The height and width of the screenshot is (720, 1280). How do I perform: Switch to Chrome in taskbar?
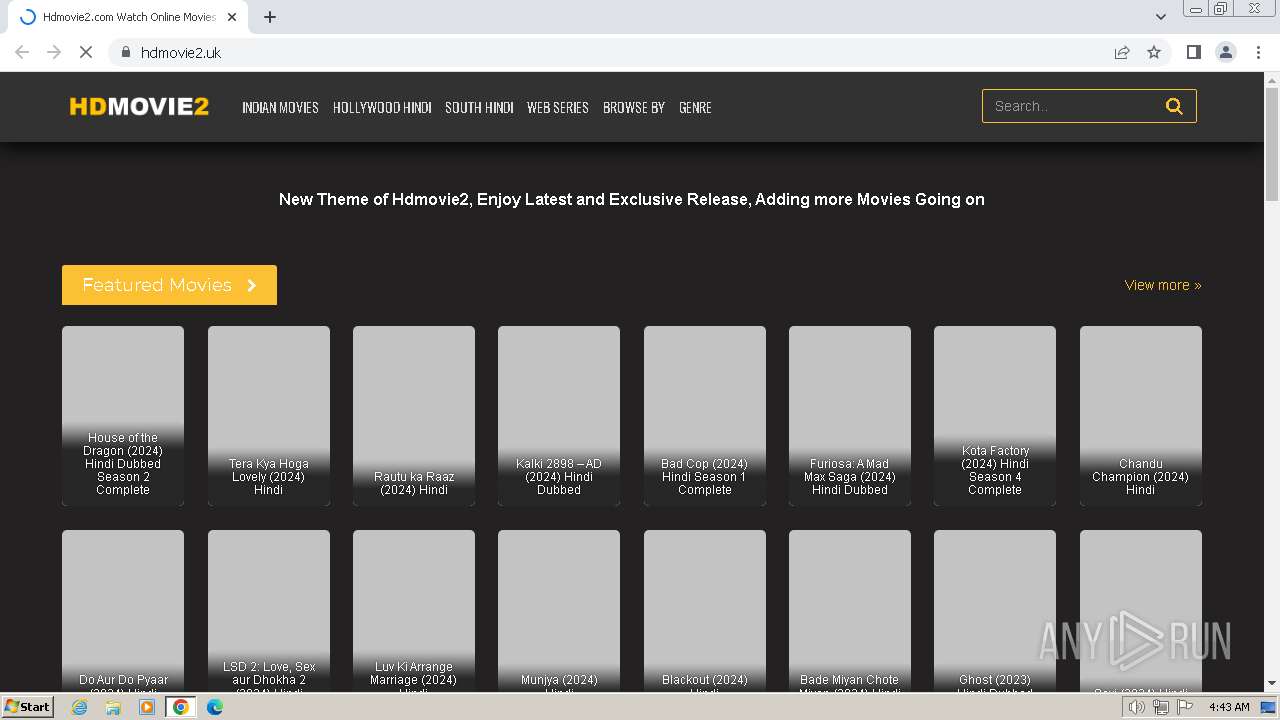coord(180,707)
